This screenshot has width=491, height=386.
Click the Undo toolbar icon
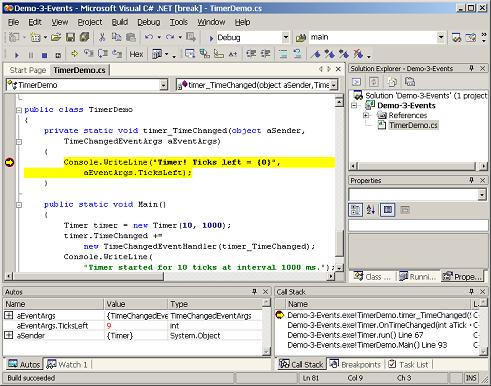[x=149, y=37]
